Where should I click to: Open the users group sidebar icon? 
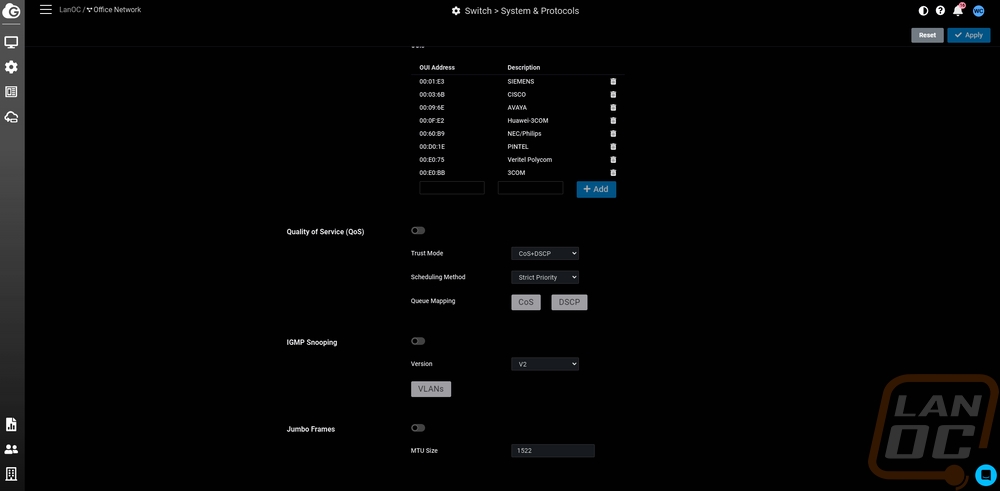[11, 449]
